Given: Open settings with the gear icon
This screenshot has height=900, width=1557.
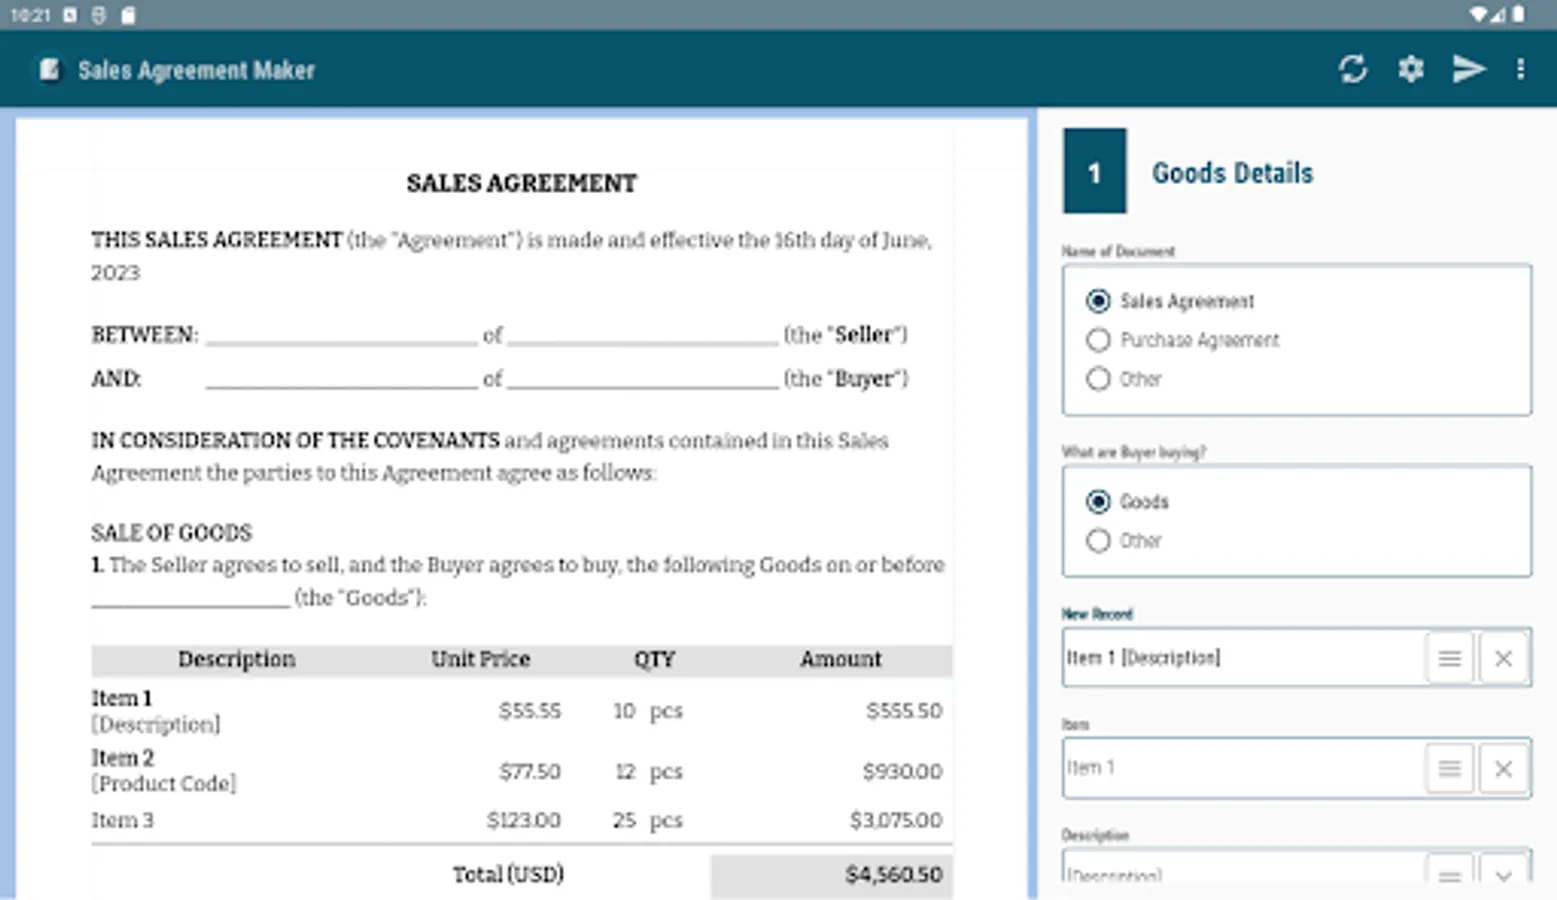Looking at the screenshot, I should pos(1410,69).
